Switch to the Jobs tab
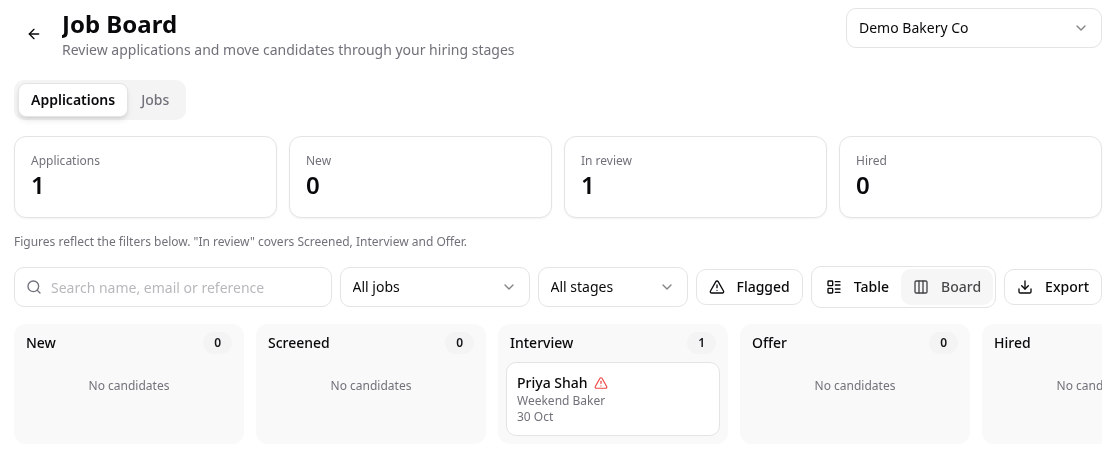 pyautogui.click(x=154, y=100)
